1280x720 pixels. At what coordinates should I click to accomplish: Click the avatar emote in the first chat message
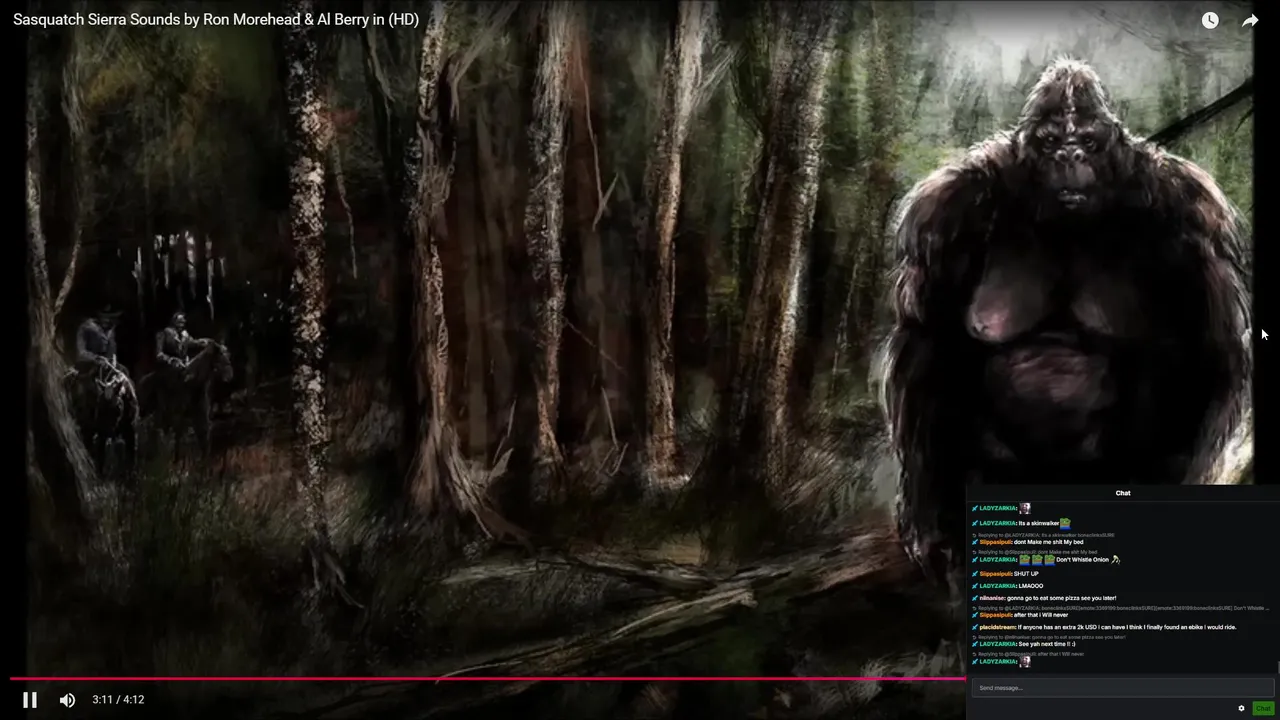coord(1025,508)
